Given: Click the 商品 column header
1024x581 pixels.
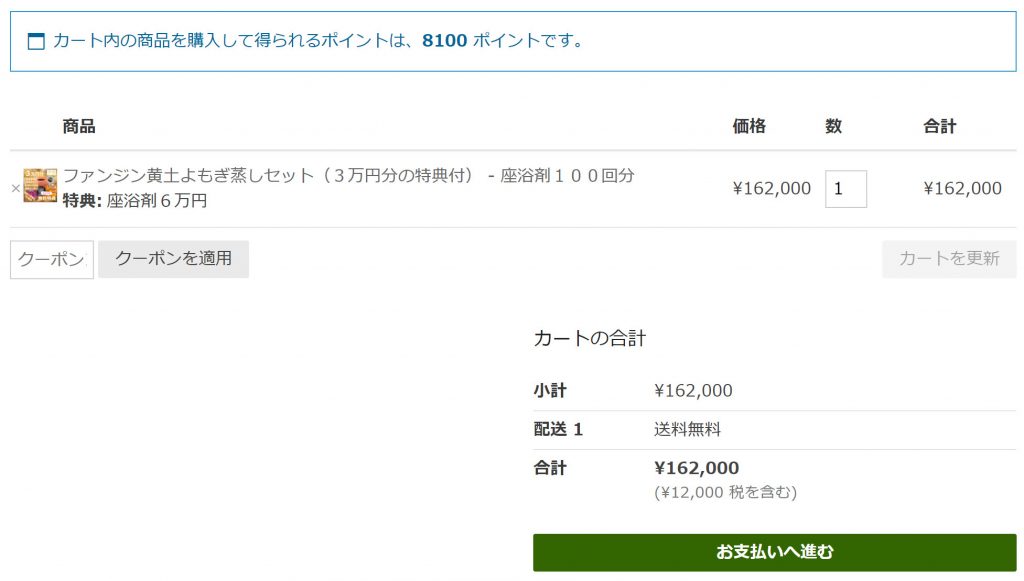Looking at the screenshot, I should [x=79, y=126].
